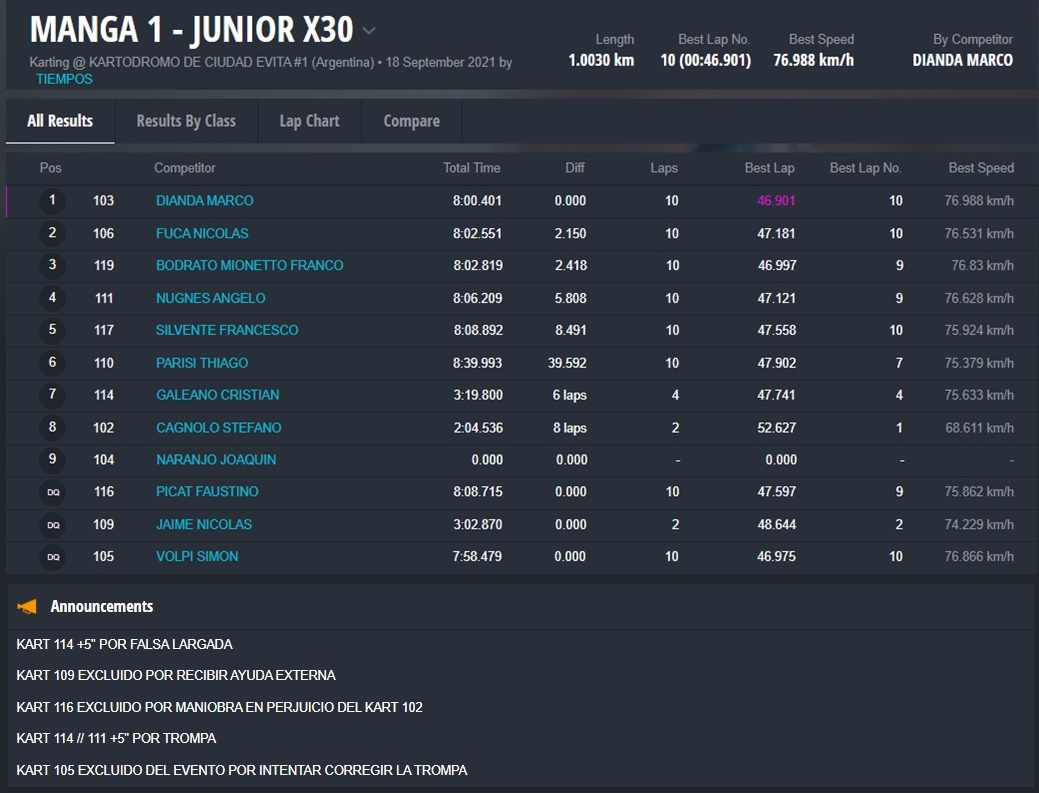Click the DQ badge for Picat Faustino
Screen dimensions: 1039x793
[52, 492]
